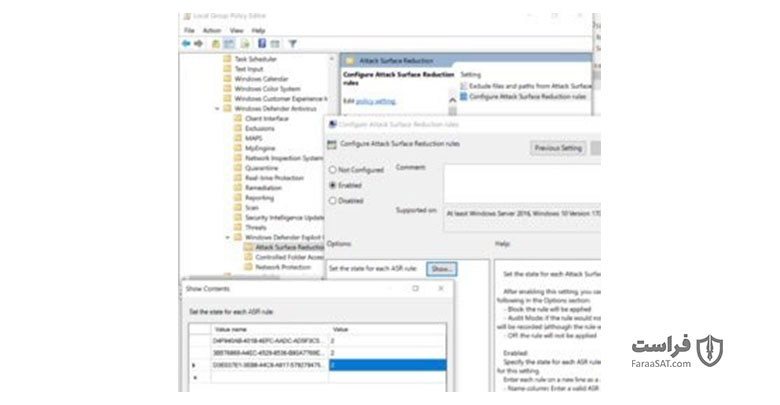This screenshot has height=405, width=780.
Task: Click the folder icon in the Attack Surface Reduction header
Action: (350, 61)
